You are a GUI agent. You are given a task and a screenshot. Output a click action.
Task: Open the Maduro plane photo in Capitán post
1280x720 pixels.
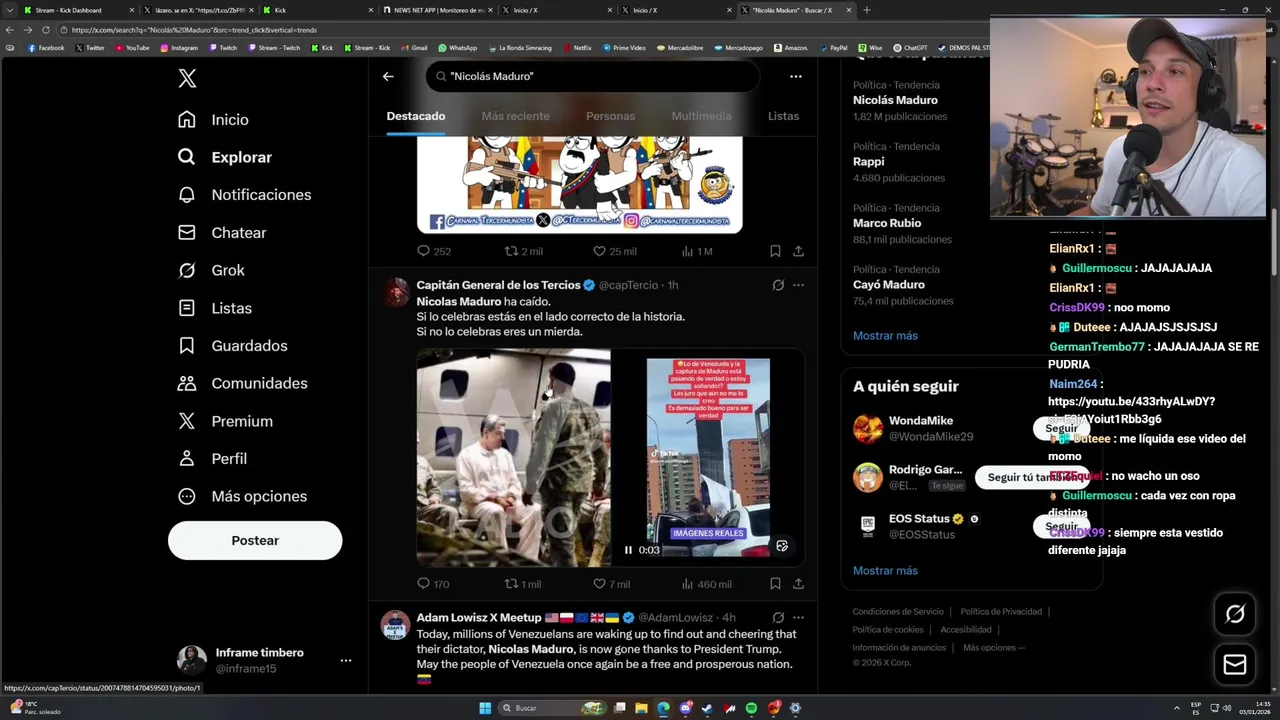tap(513, 458)
